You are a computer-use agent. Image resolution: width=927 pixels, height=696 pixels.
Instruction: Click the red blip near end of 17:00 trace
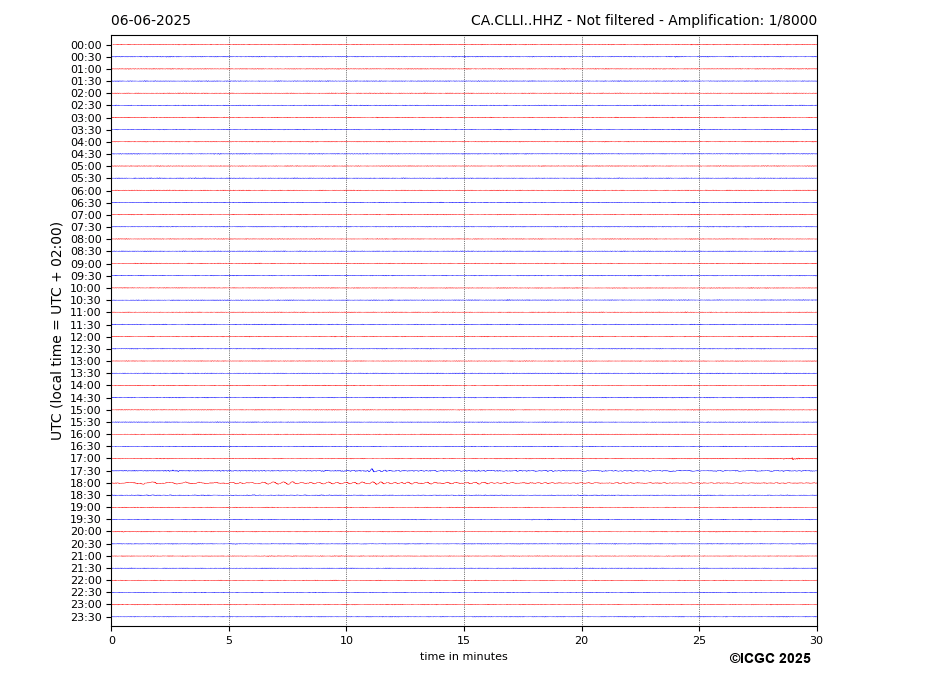tap(793, 459)
